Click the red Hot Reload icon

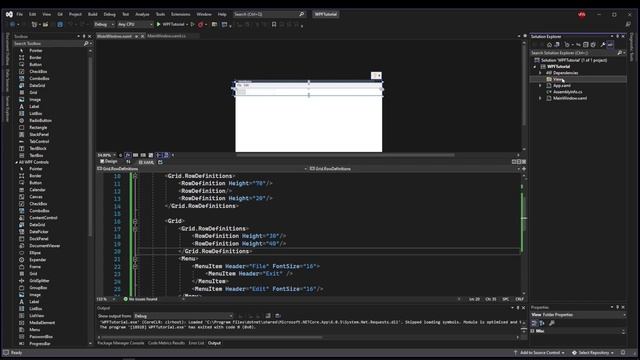point(200,24)
